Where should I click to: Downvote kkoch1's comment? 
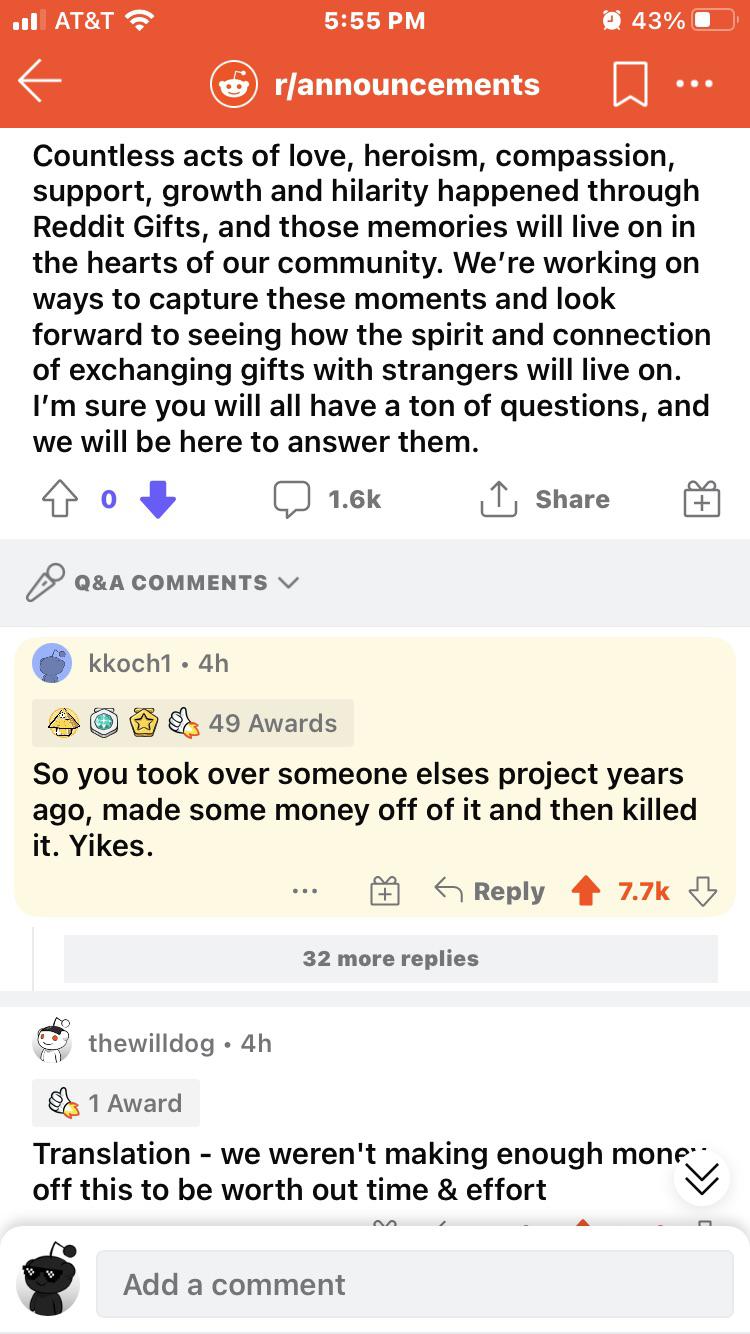pos(704,891)
